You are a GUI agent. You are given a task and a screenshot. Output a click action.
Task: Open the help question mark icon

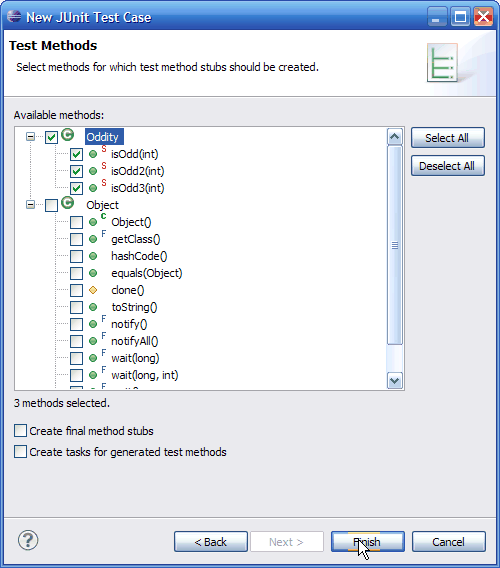28,540
